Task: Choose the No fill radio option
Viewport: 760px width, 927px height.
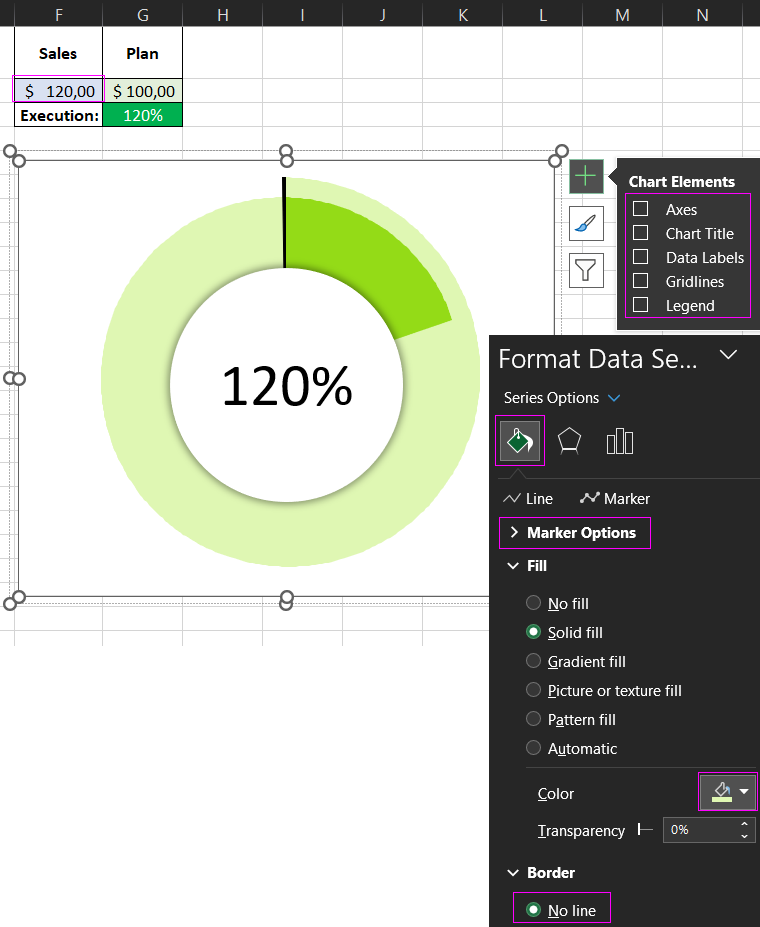Action: click(534, 603)
